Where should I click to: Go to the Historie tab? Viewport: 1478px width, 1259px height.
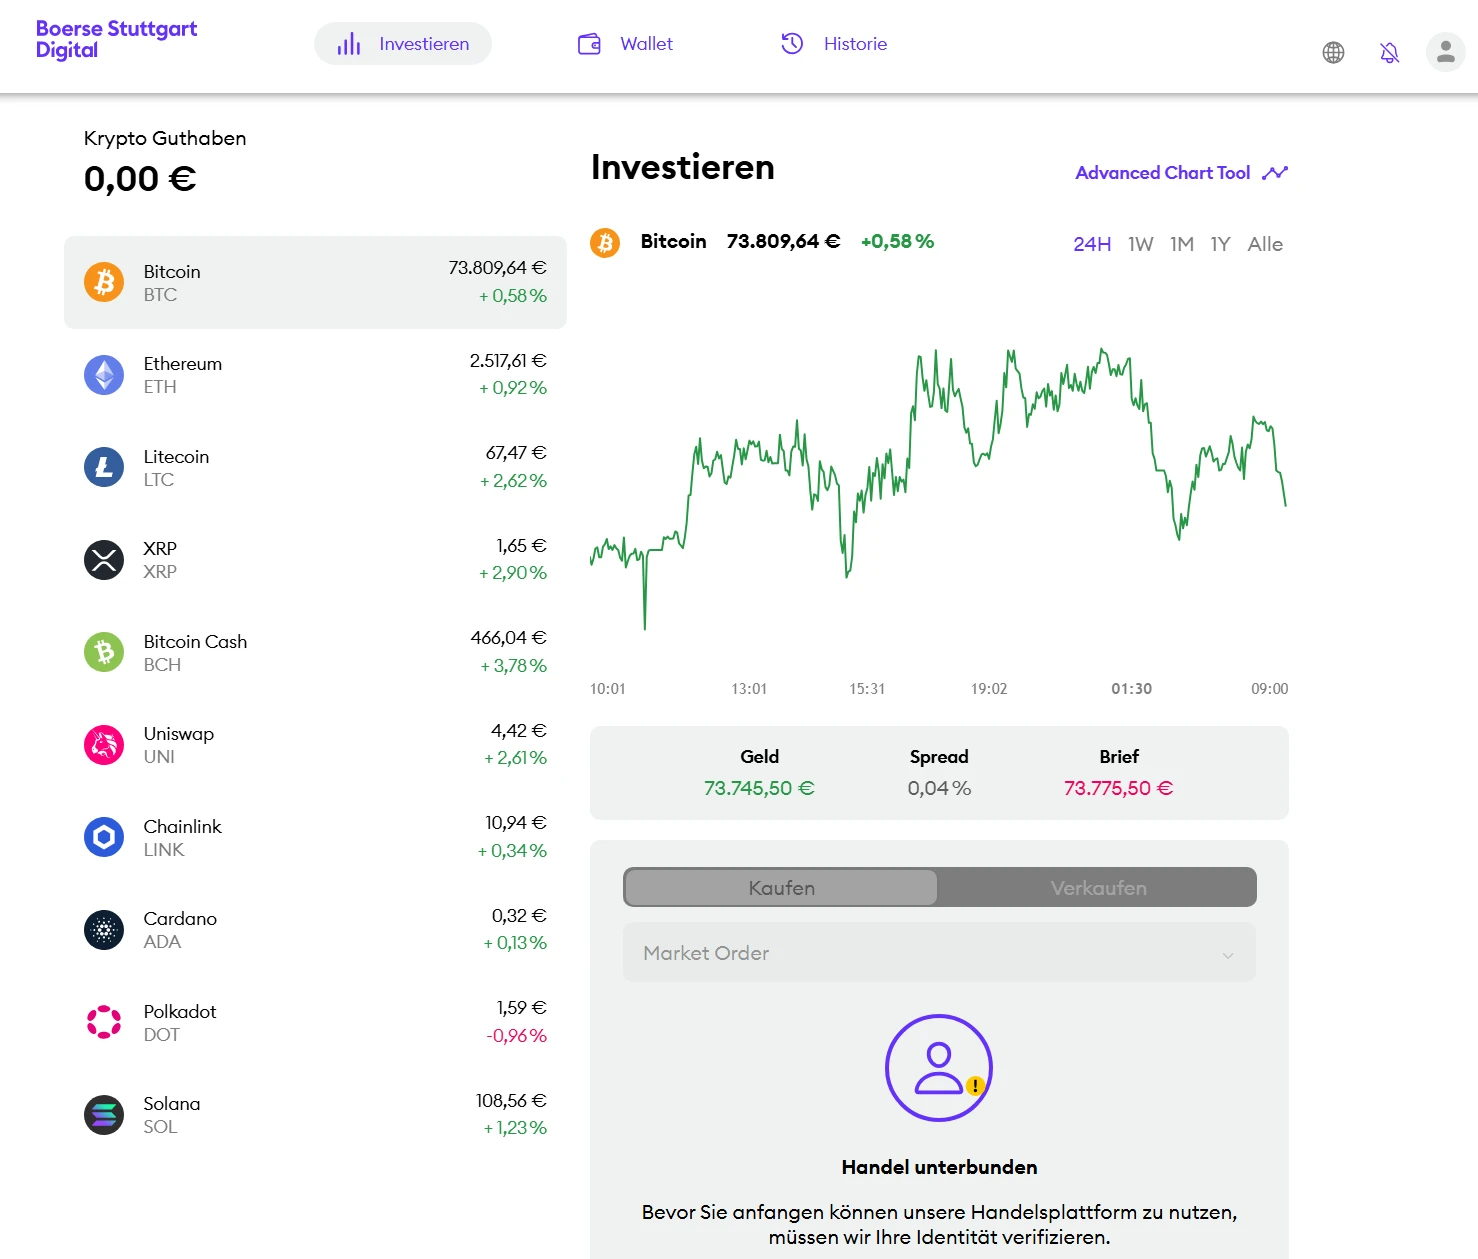coord(835,44)
